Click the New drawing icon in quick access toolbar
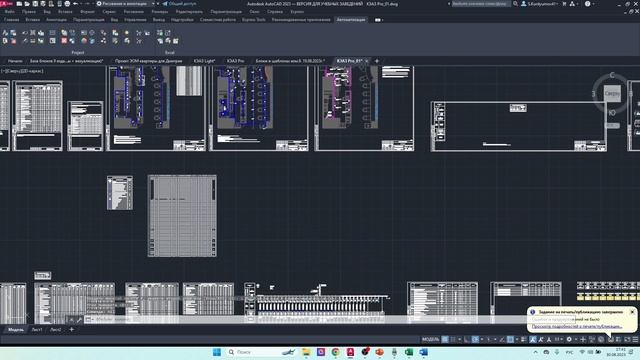The width and height of the screenshot is (640, 360). (19, 4)
